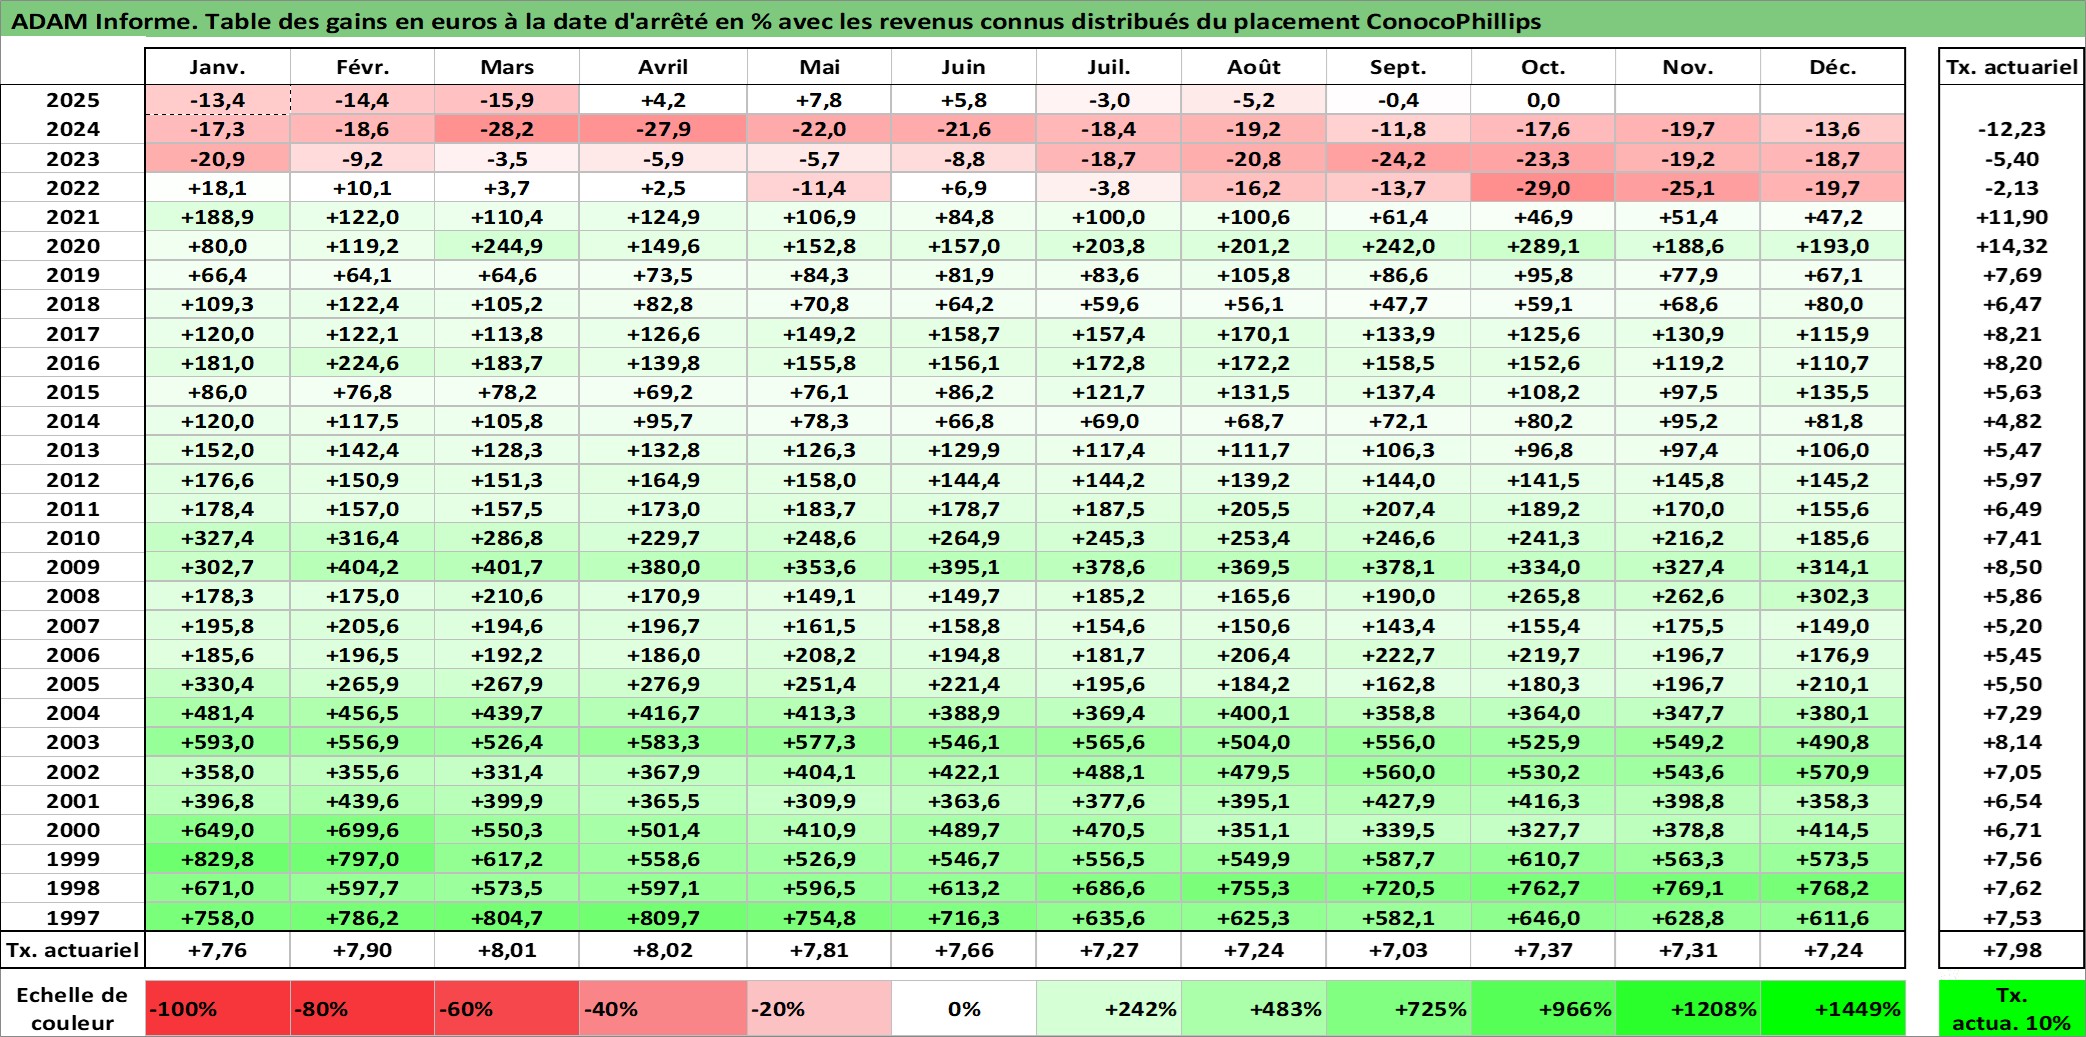Click the 0,0 cell in Oct. 2025
2086x1037 pixels.
click(1543, 100)
